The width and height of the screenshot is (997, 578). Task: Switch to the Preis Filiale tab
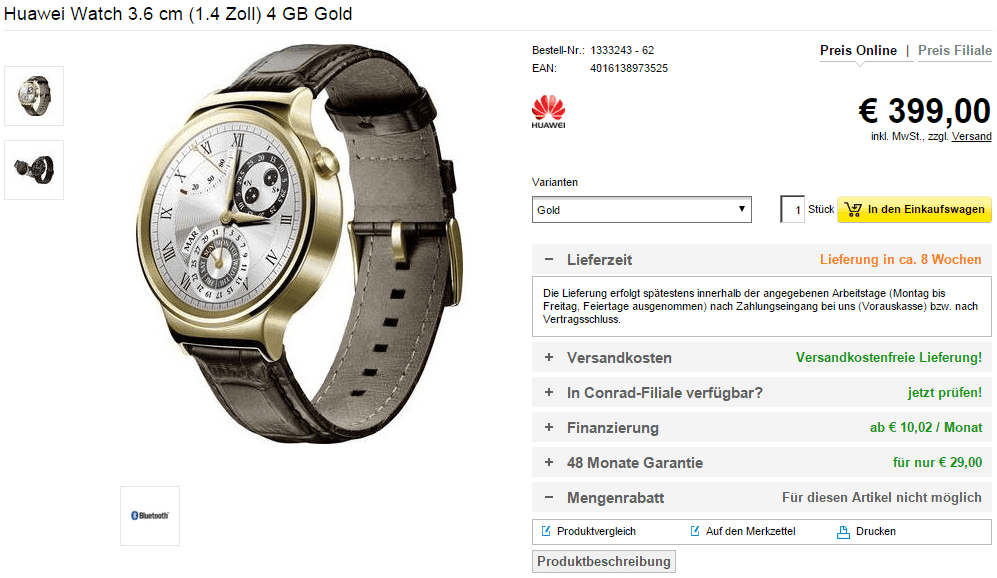954,51
